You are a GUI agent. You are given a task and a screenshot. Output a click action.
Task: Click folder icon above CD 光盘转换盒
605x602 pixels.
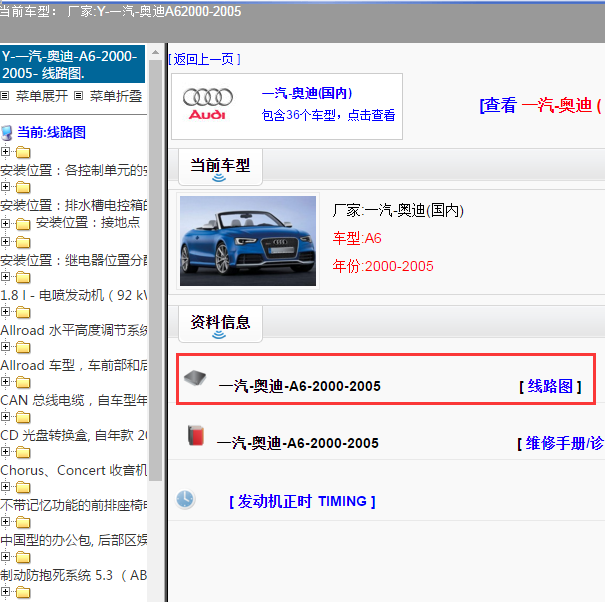tap(23, 417)
